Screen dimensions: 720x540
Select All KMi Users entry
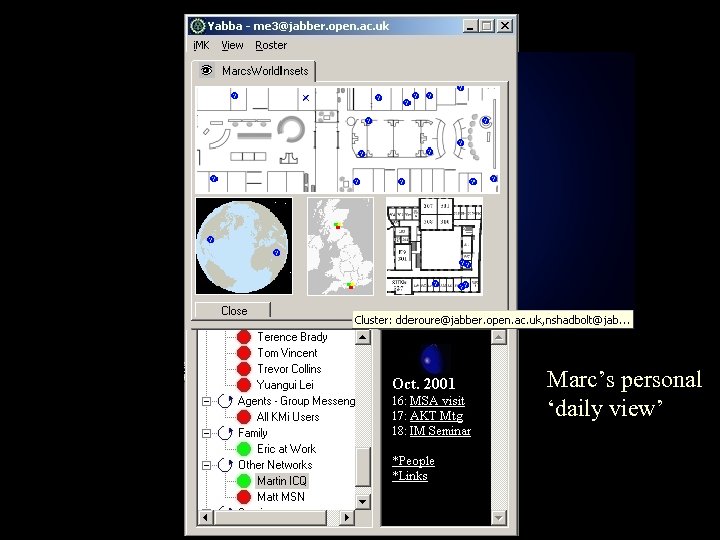pyautogui.click(x=287, y=417)
